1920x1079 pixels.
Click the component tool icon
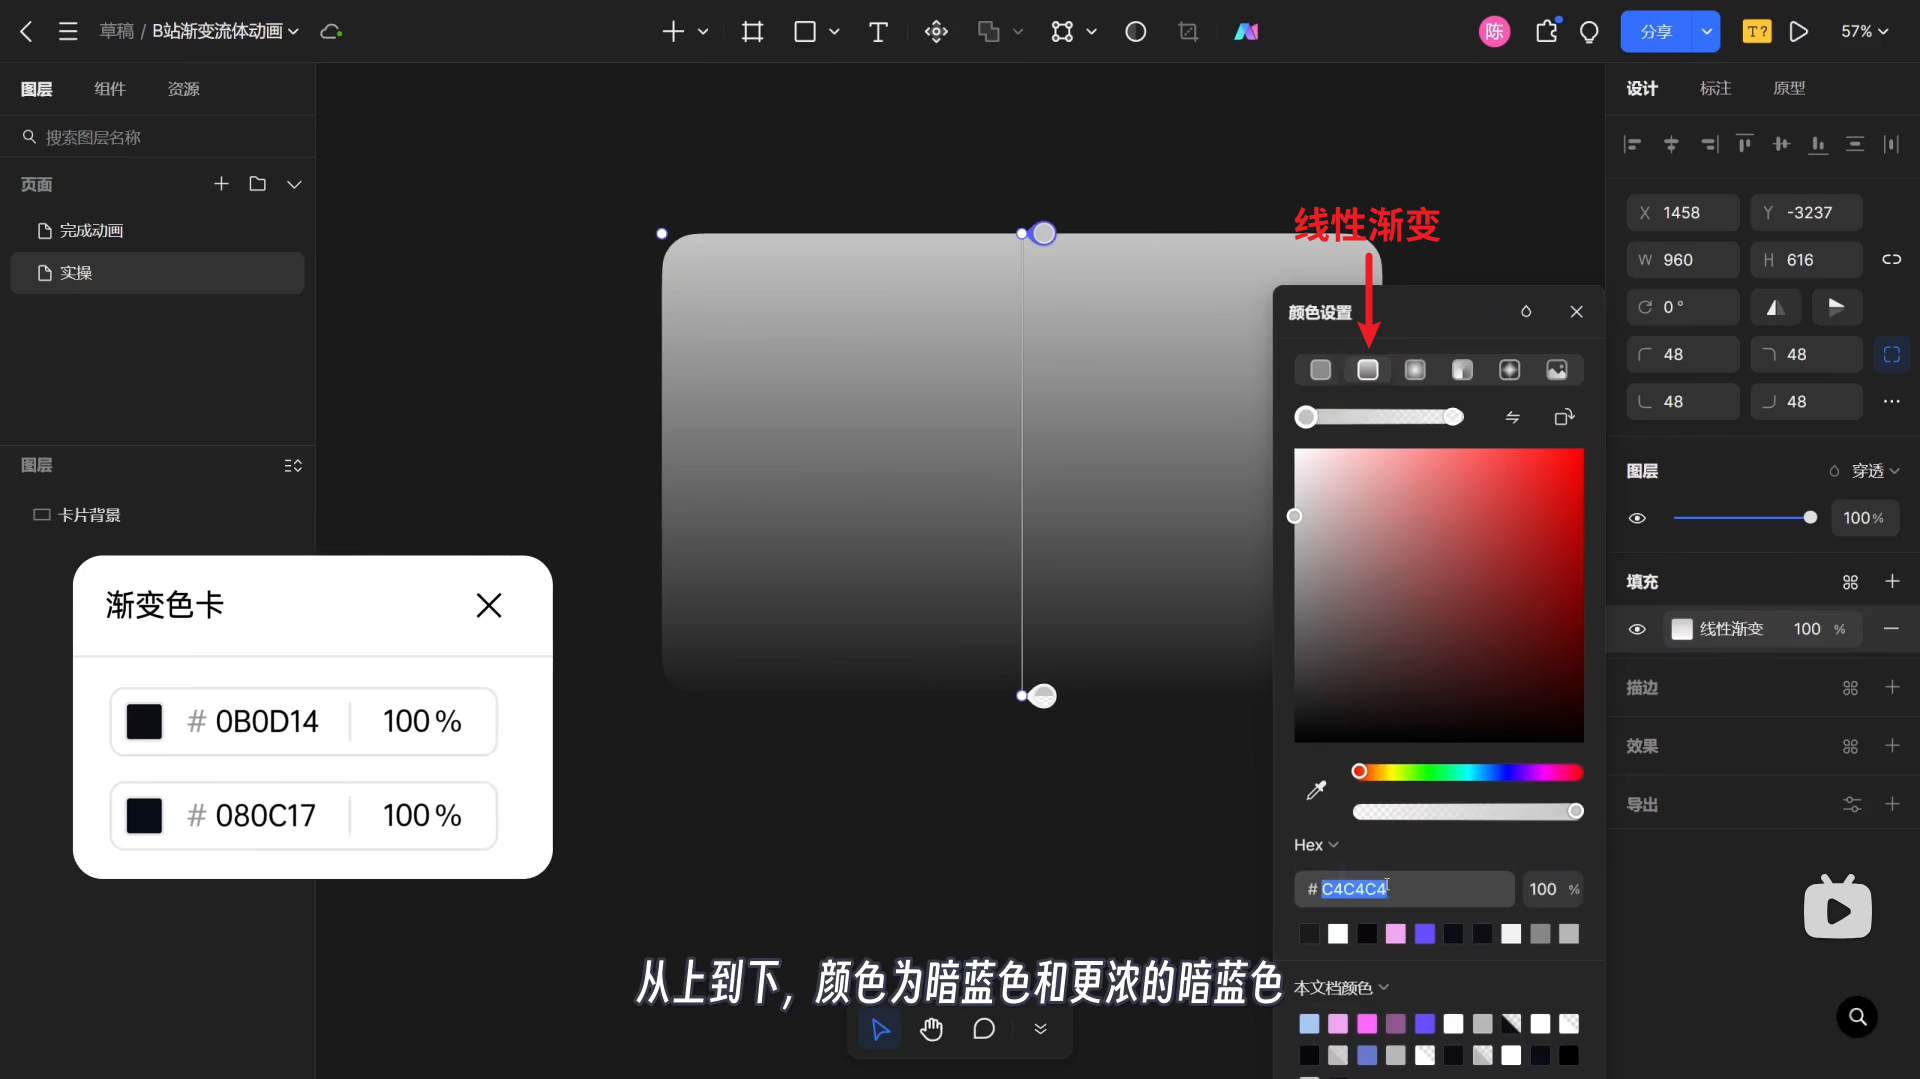click(x=936, y=32)
